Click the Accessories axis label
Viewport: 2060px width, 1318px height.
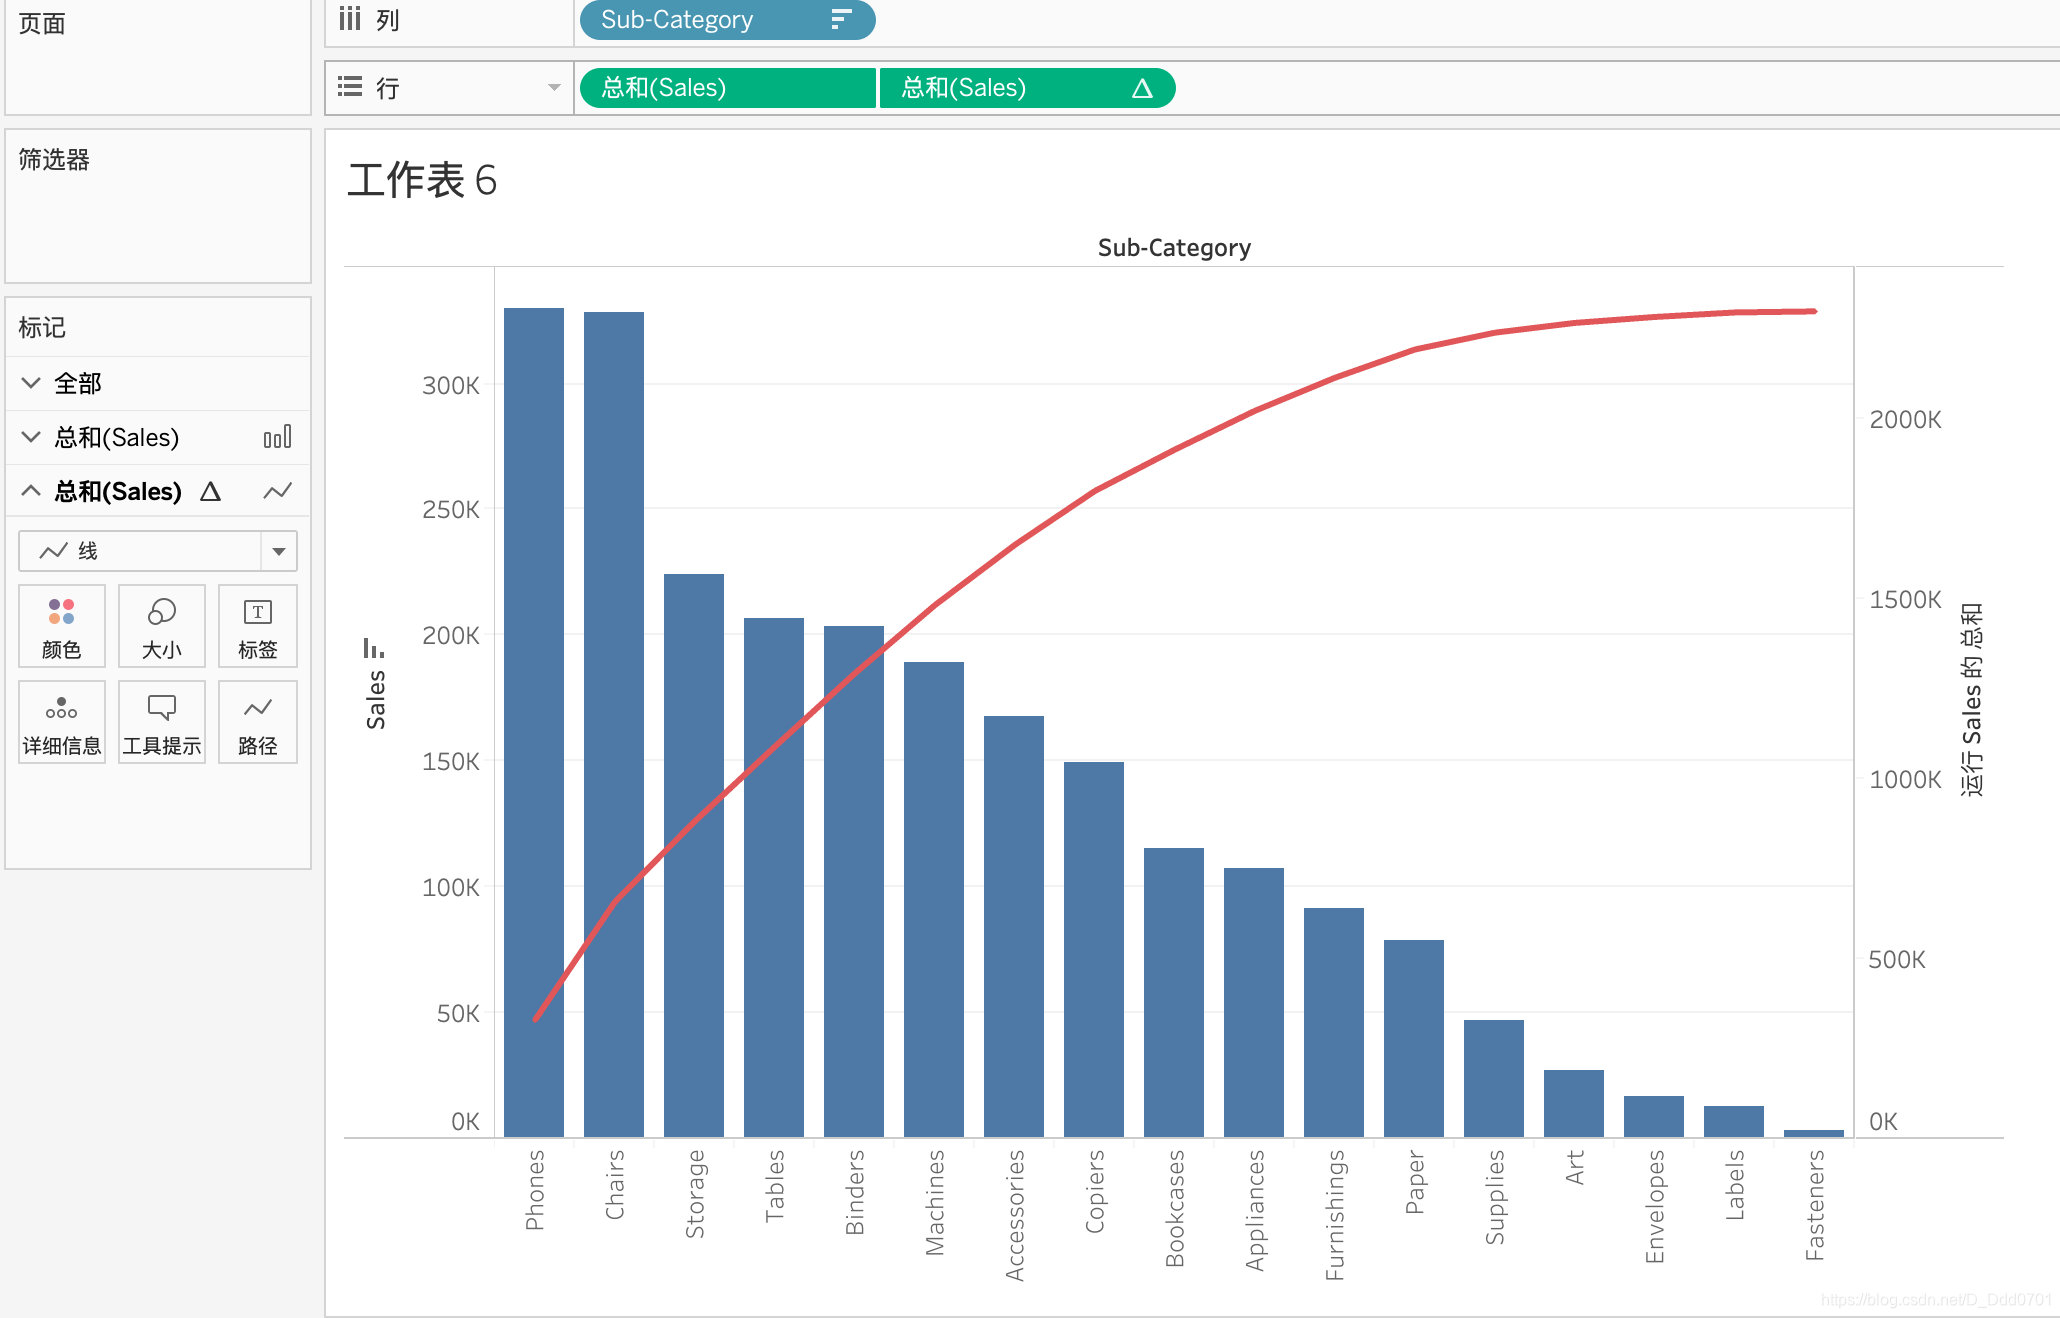click(x=1014, y=1215)
